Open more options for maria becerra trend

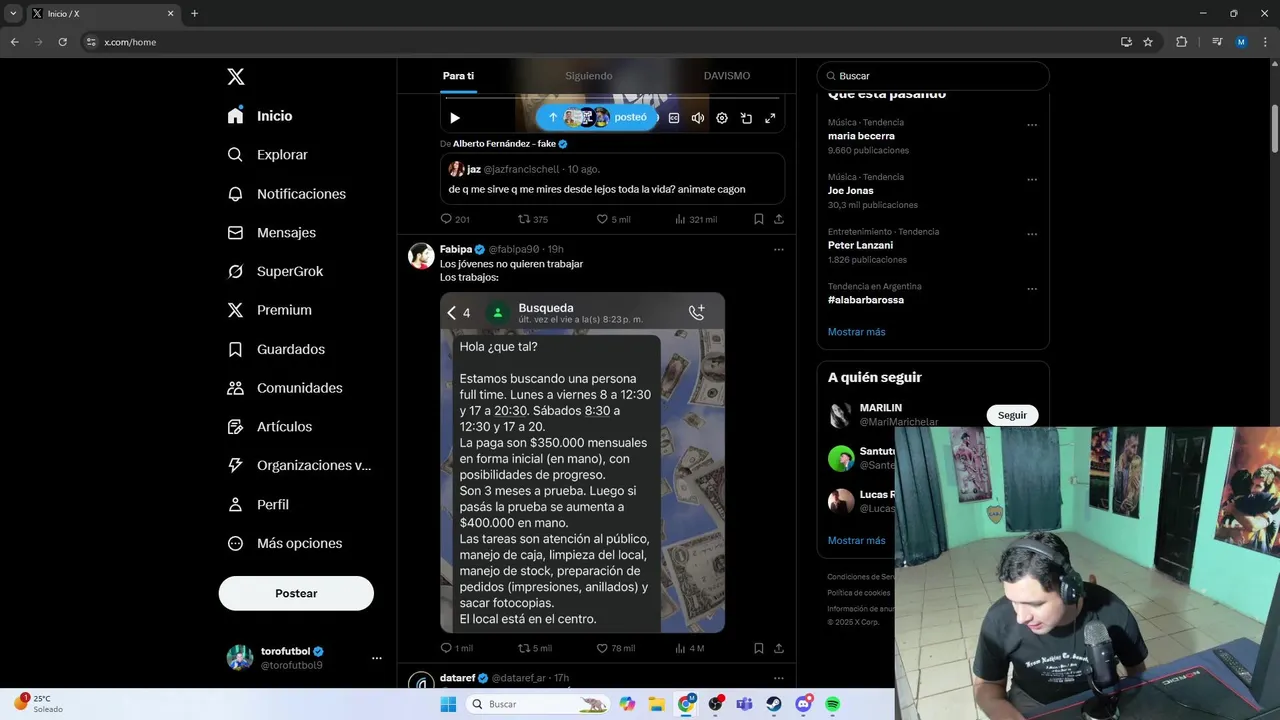coord(1032,125)
